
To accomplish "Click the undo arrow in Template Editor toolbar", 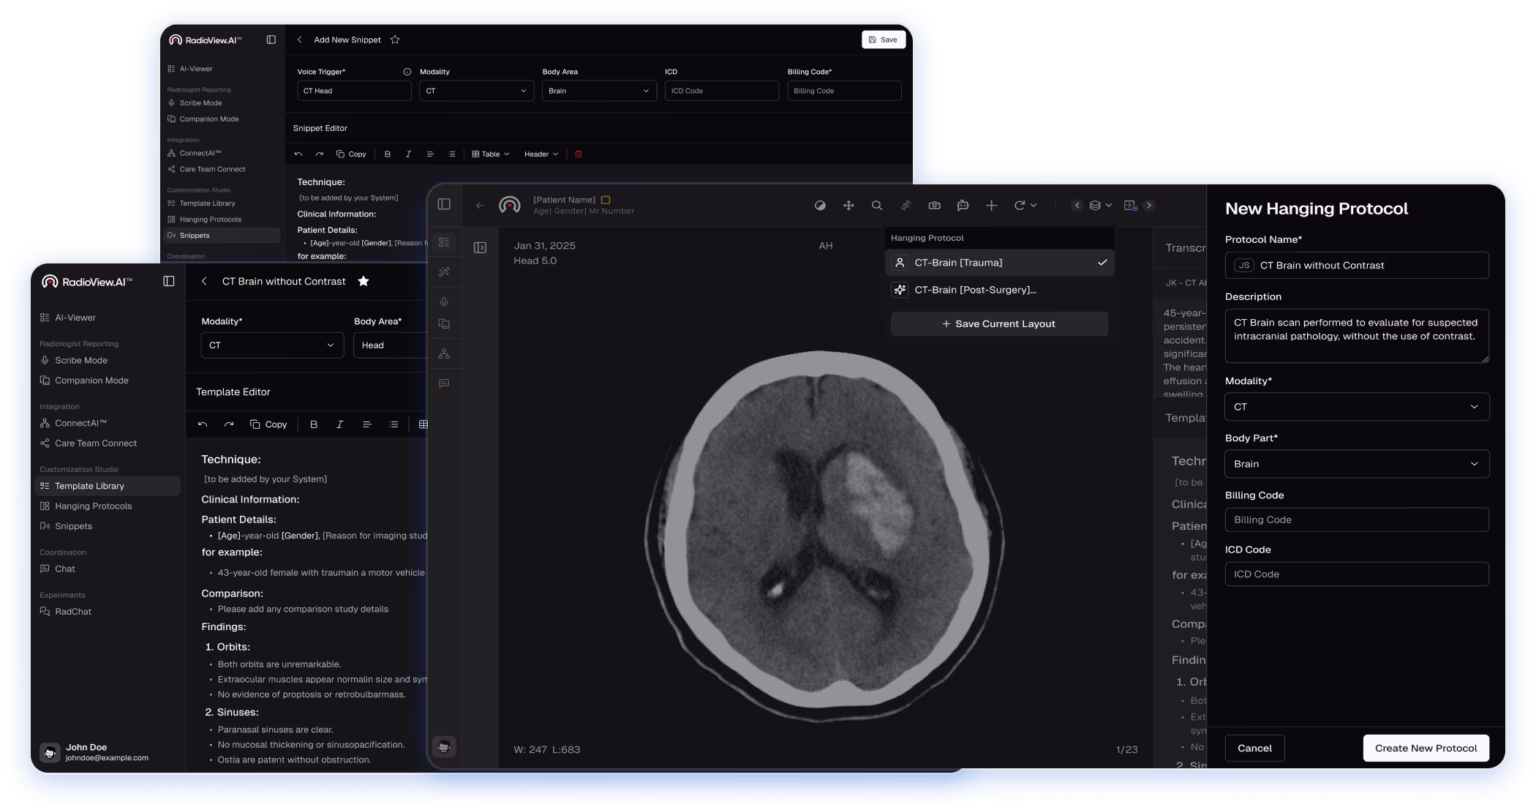I will coord(203,424).
